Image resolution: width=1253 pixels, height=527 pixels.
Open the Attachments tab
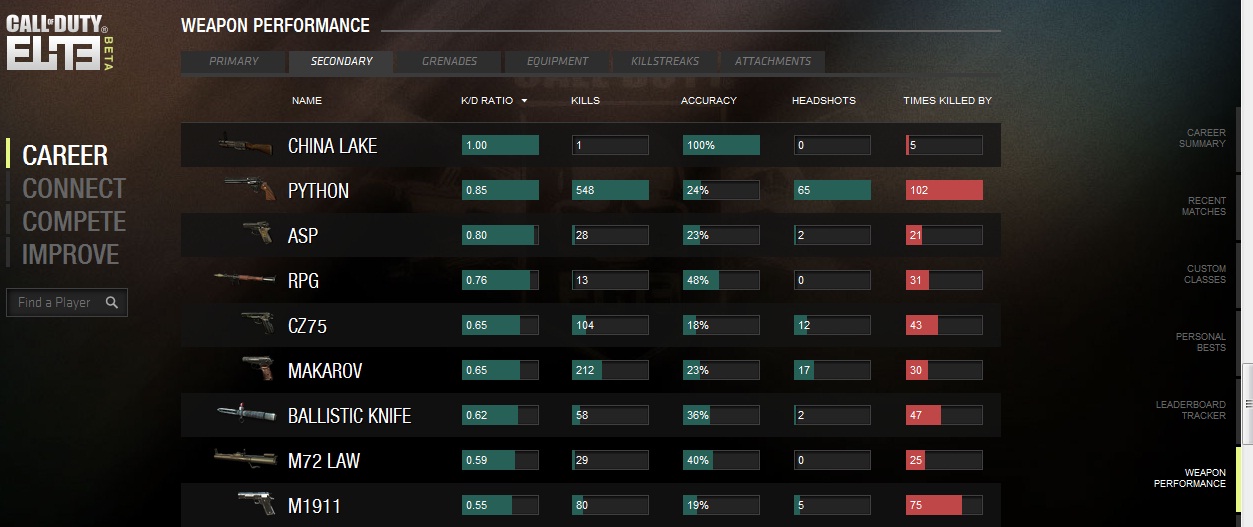[773, 62]
